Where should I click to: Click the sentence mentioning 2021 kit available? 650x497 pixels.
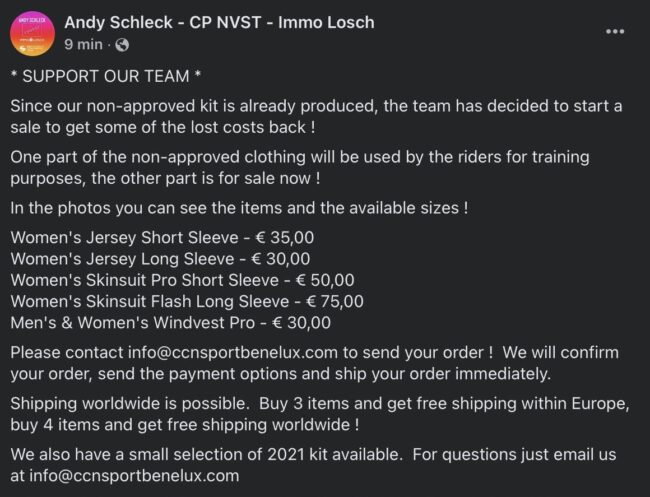click(206, 454)
